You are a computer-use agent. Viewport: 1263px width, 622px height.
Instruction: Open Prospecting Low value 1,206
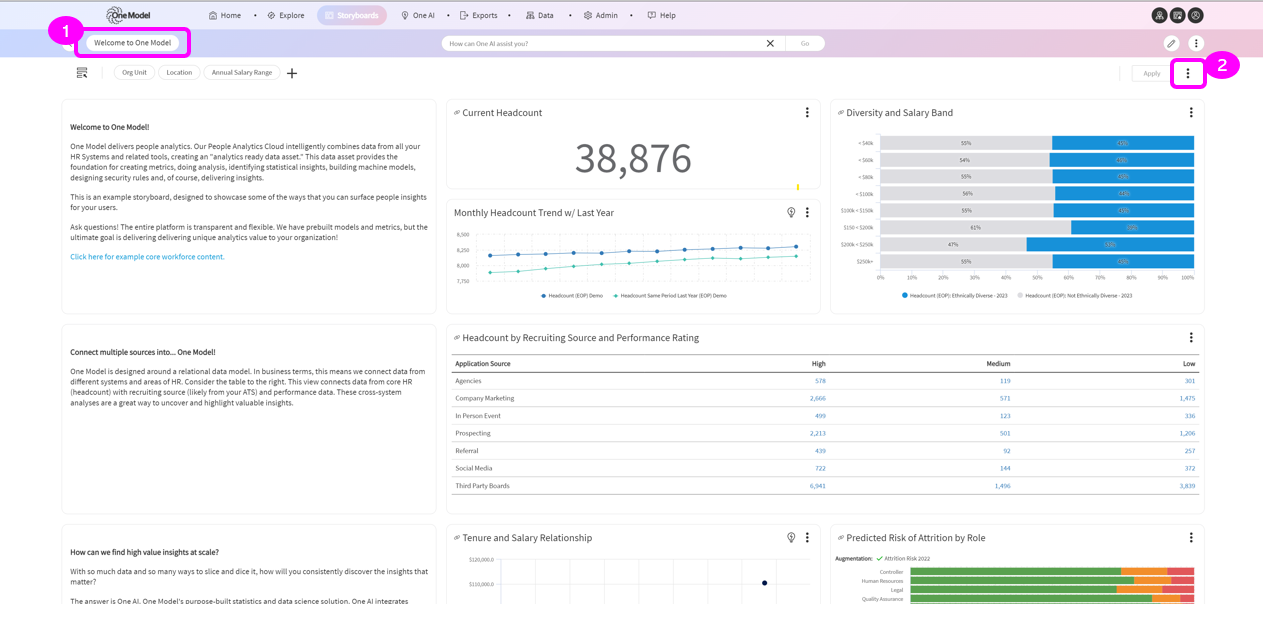(1187, 433)
